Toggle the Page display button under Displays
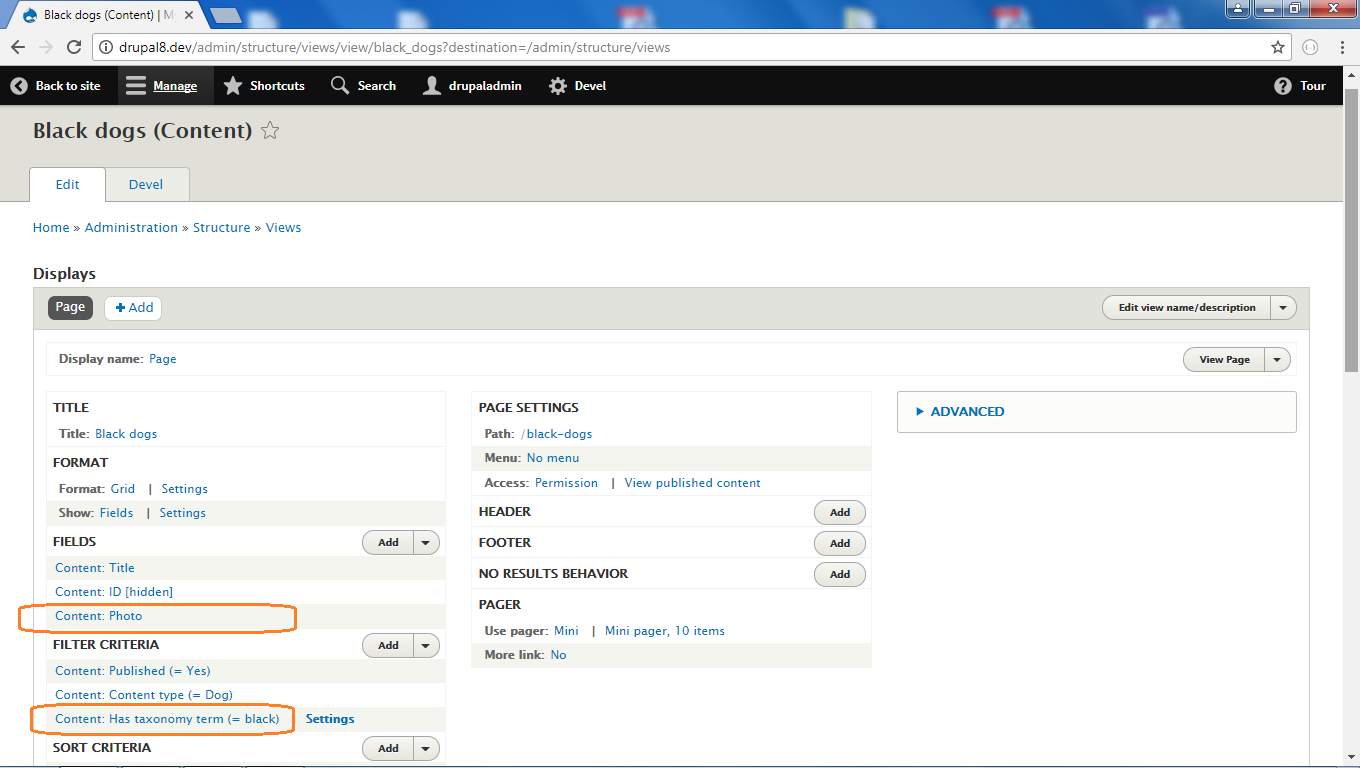 pyautogui.click(x=69, y=307)
